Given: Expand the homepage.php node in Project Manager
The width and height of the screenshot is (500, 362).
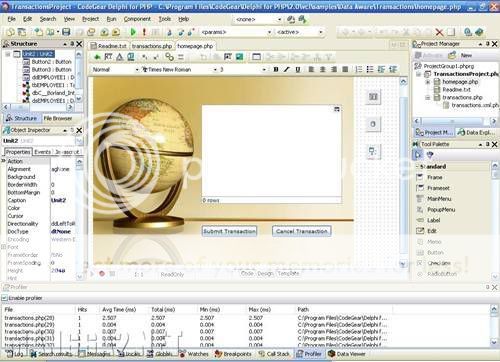Looking at the screenshot, I should coord(428,82).
